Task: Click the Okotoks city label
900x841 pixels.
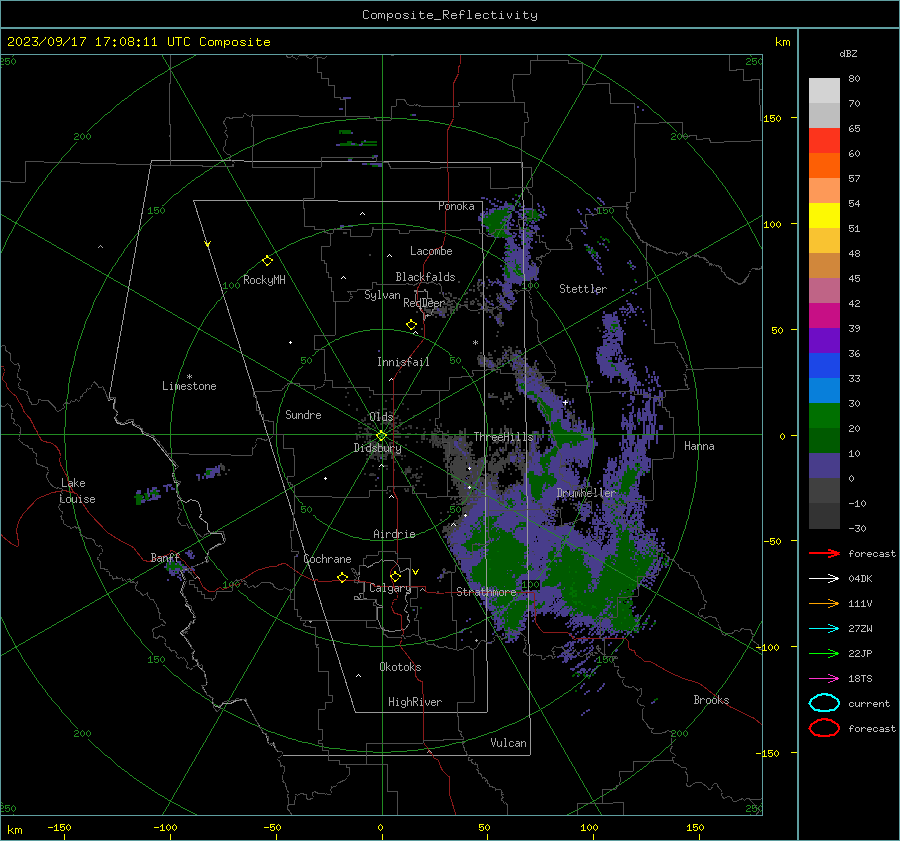Action: (x=400, y=667)
